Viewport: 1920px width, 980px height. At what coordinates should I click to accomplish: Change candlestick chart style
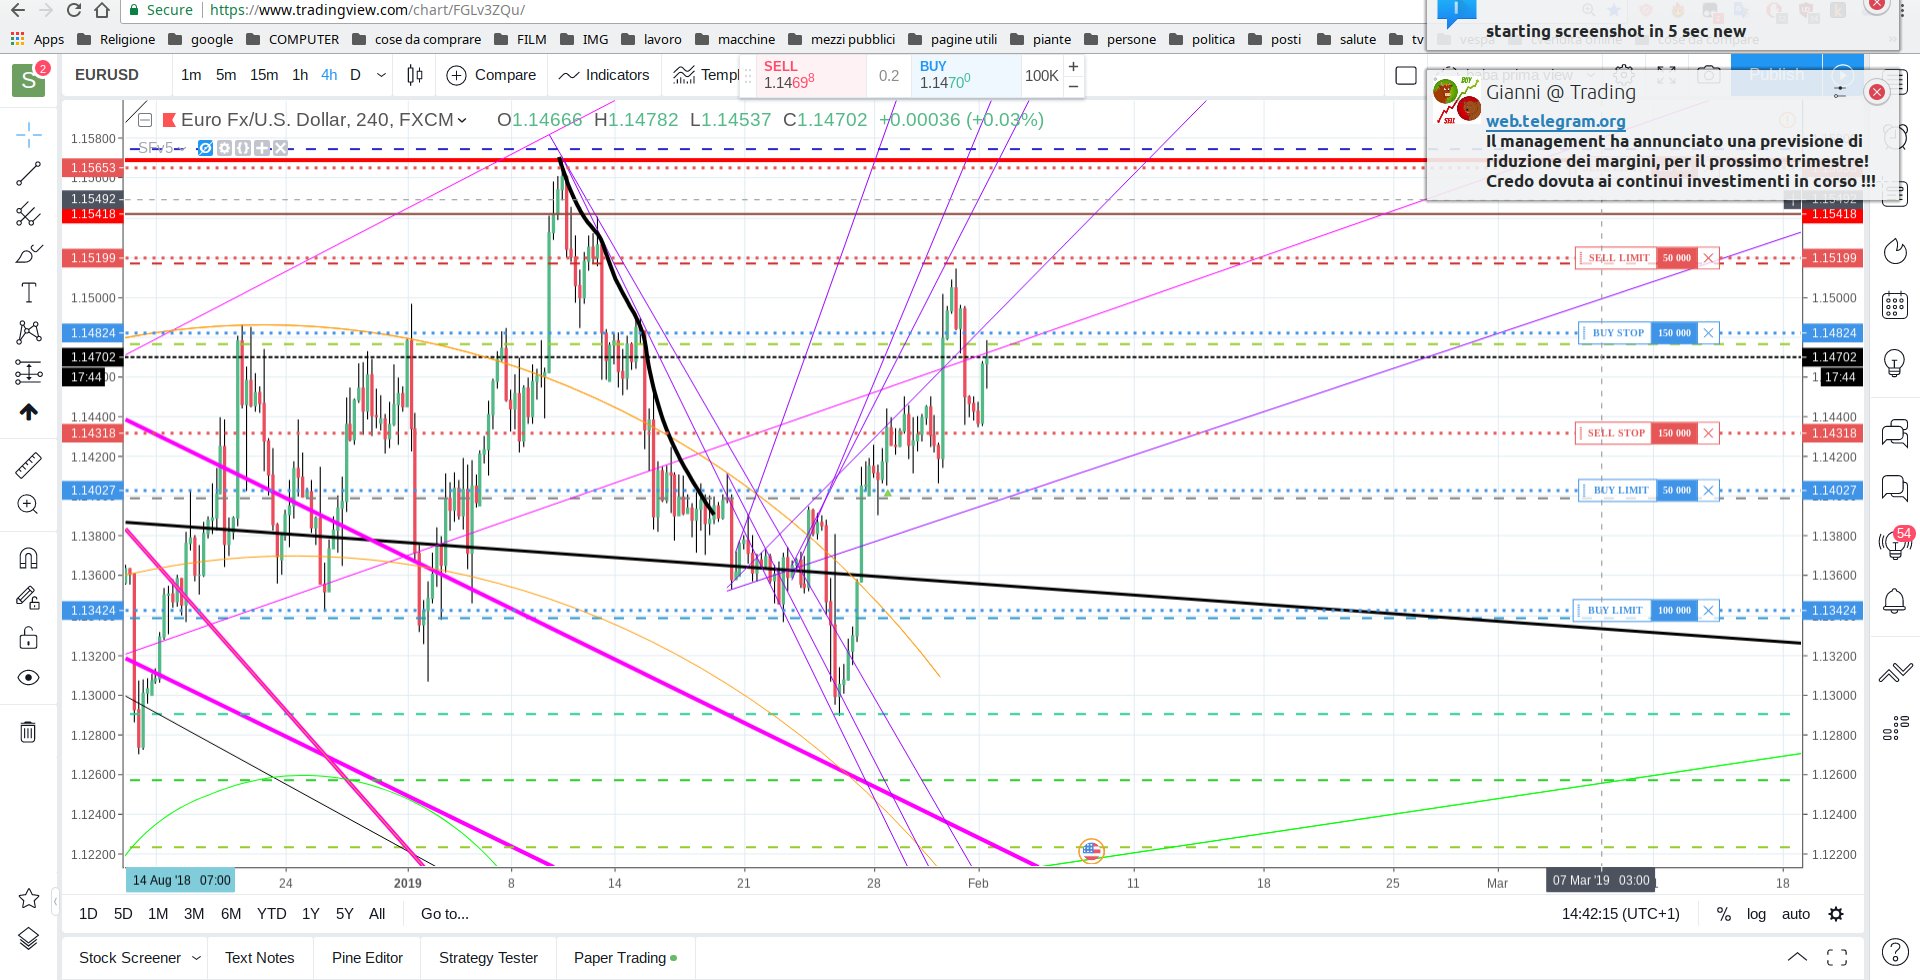point(415,75)
